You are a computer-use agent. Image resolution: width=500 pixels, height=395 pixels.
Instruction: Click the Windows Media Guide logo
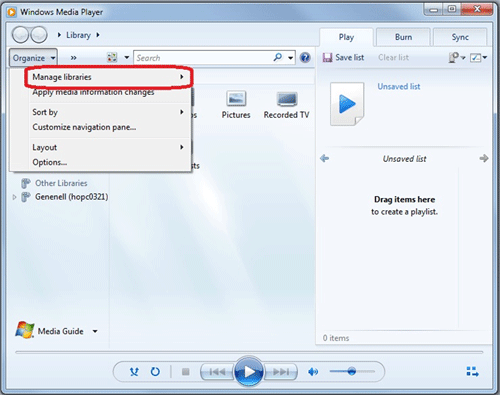click(x=25, y=330)
